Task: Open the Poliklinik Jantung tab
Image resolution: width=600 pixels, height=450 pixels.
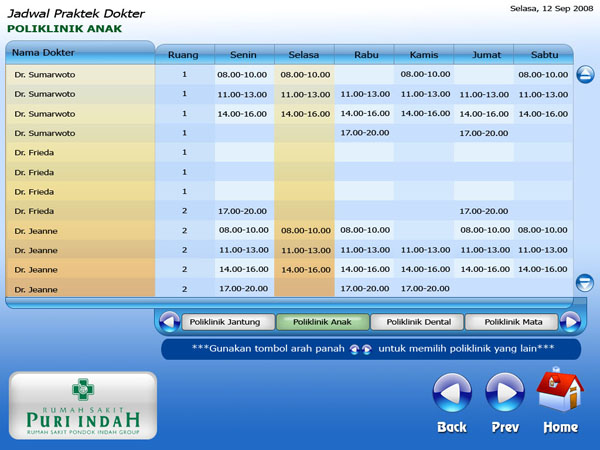Action: coord(225,322)
